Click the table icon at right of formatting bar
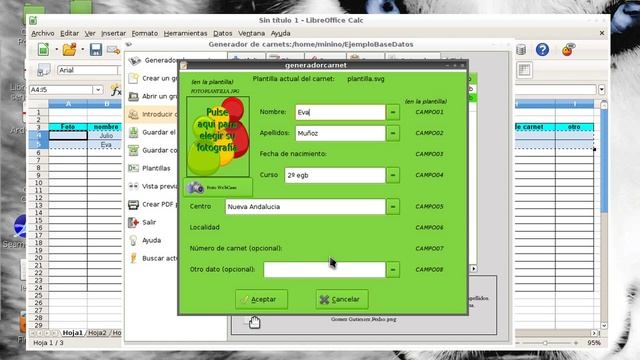 point(524,70)
